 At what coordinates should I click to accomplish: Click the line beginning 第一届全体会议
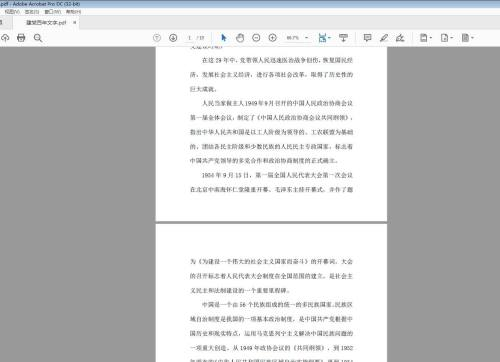[x=271, y=118]
